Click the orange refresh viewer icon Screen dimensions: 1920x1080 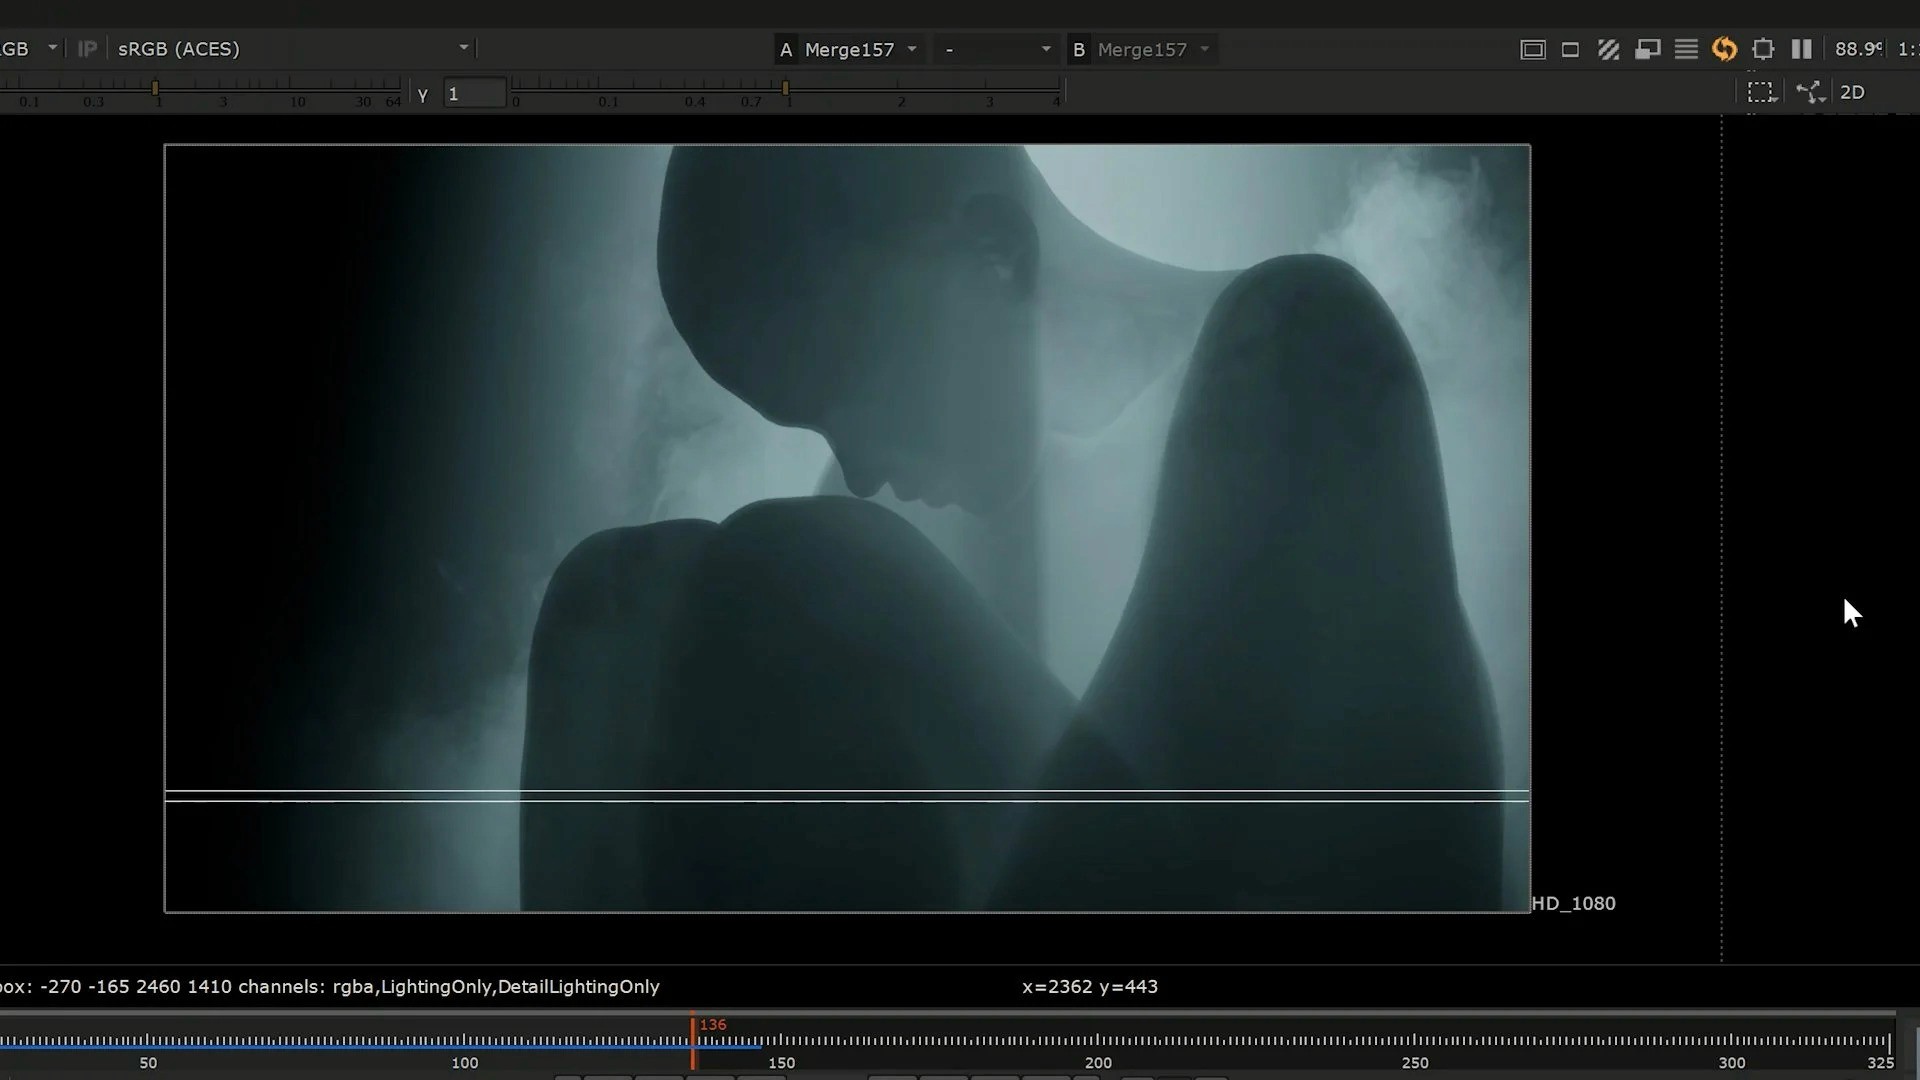1724,49
